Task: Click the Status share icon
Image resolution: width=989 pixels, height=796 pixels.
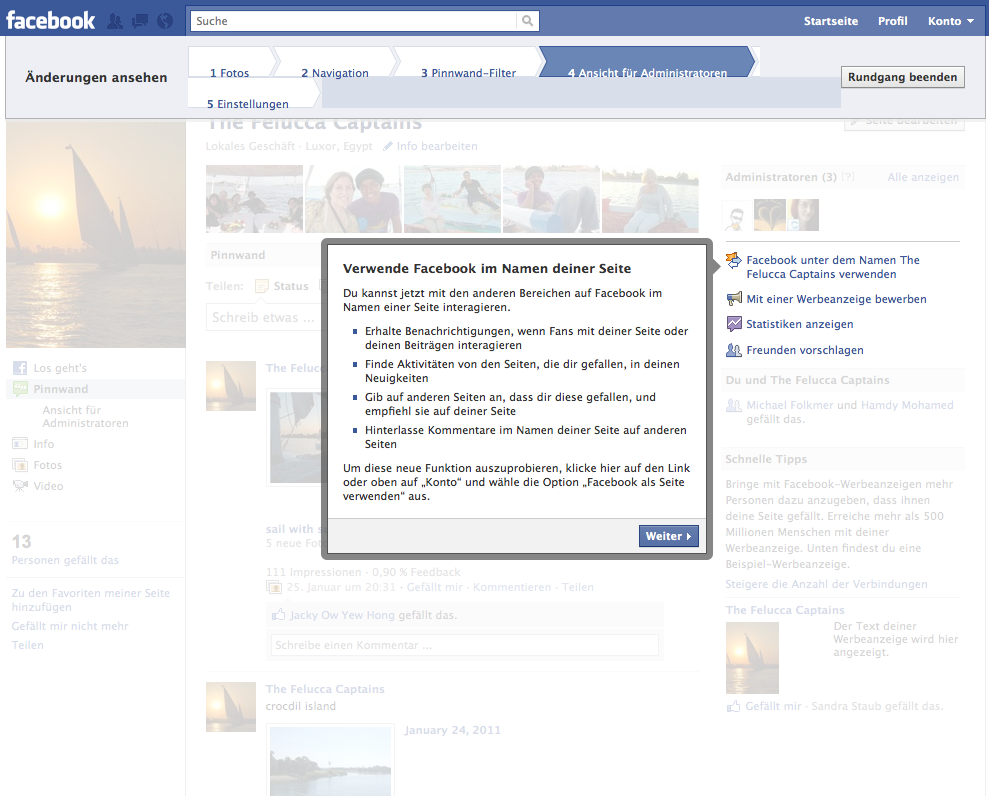Action: (262, 286)
